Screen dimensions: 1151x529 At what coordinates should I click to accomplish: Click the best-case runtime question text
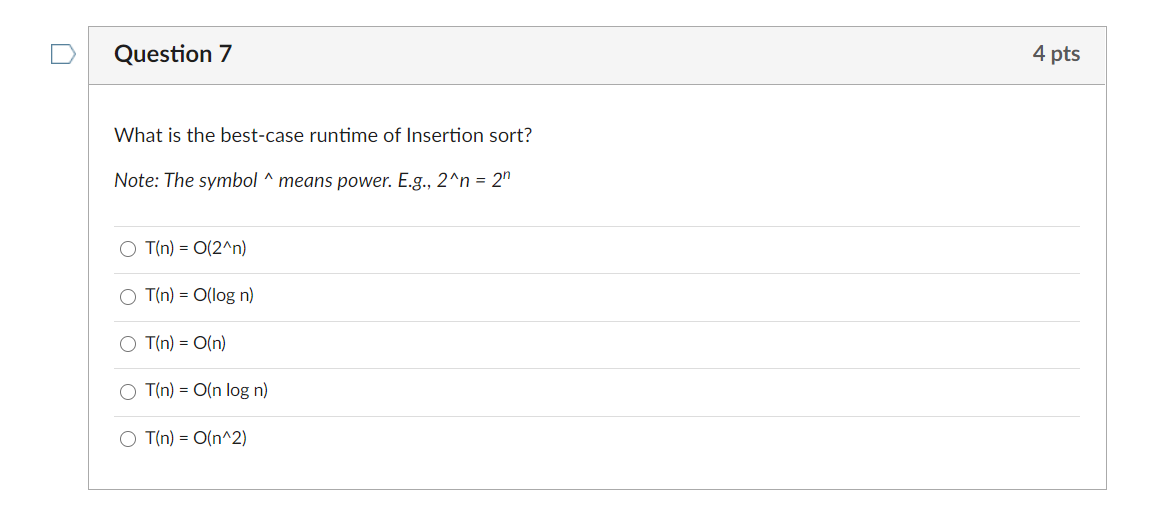pyautogui.click(x=323, y=135)
